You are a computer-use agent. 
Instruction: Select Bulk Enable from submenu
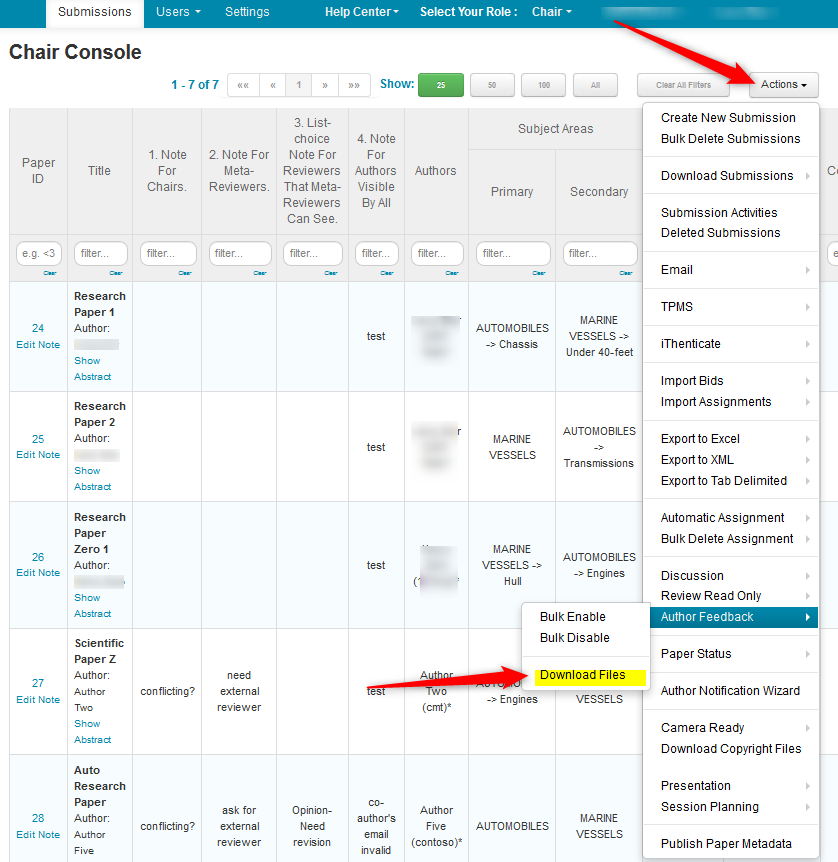point(572,617)
